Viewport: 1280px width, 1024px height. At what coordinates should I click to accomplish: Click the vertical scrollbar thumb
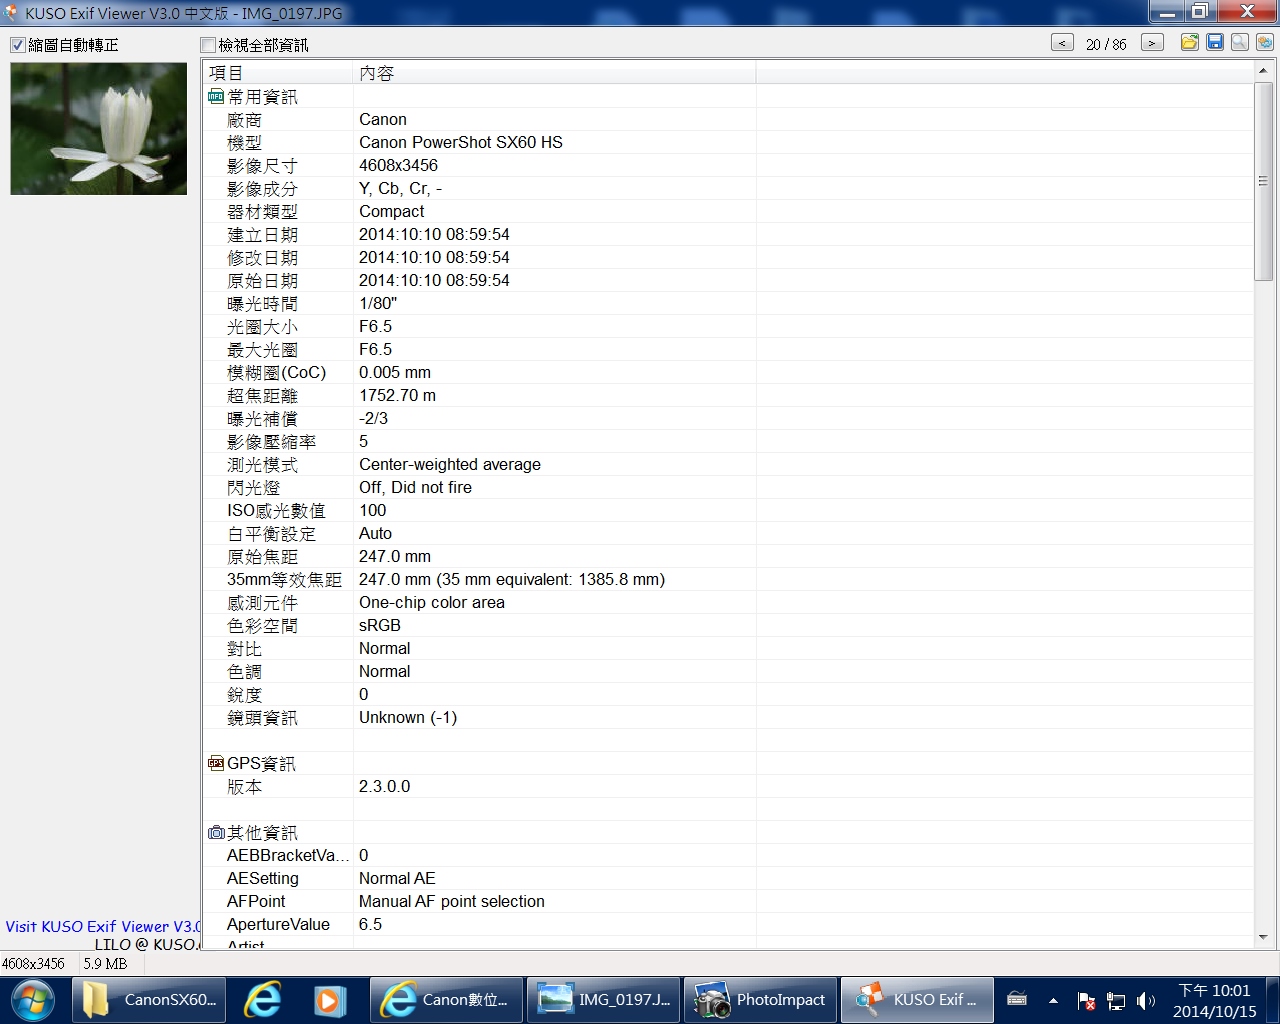1263,181
